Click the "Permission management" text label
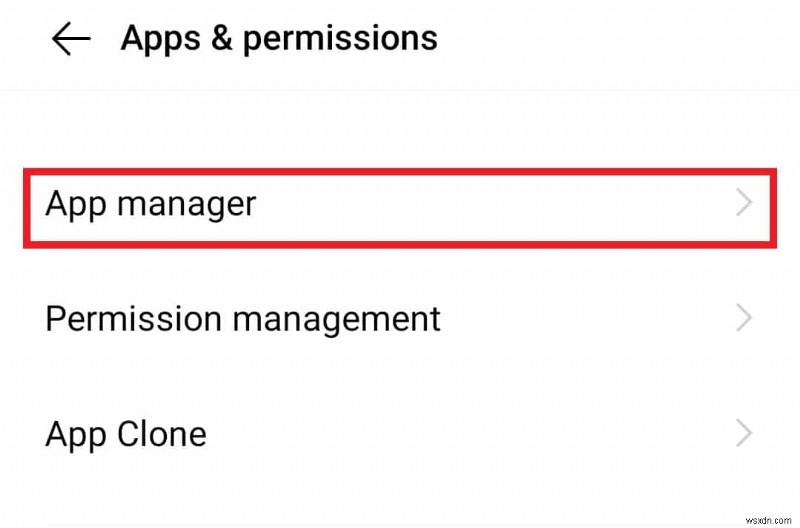This screenshot has height=528, width=800. point(243,319)
